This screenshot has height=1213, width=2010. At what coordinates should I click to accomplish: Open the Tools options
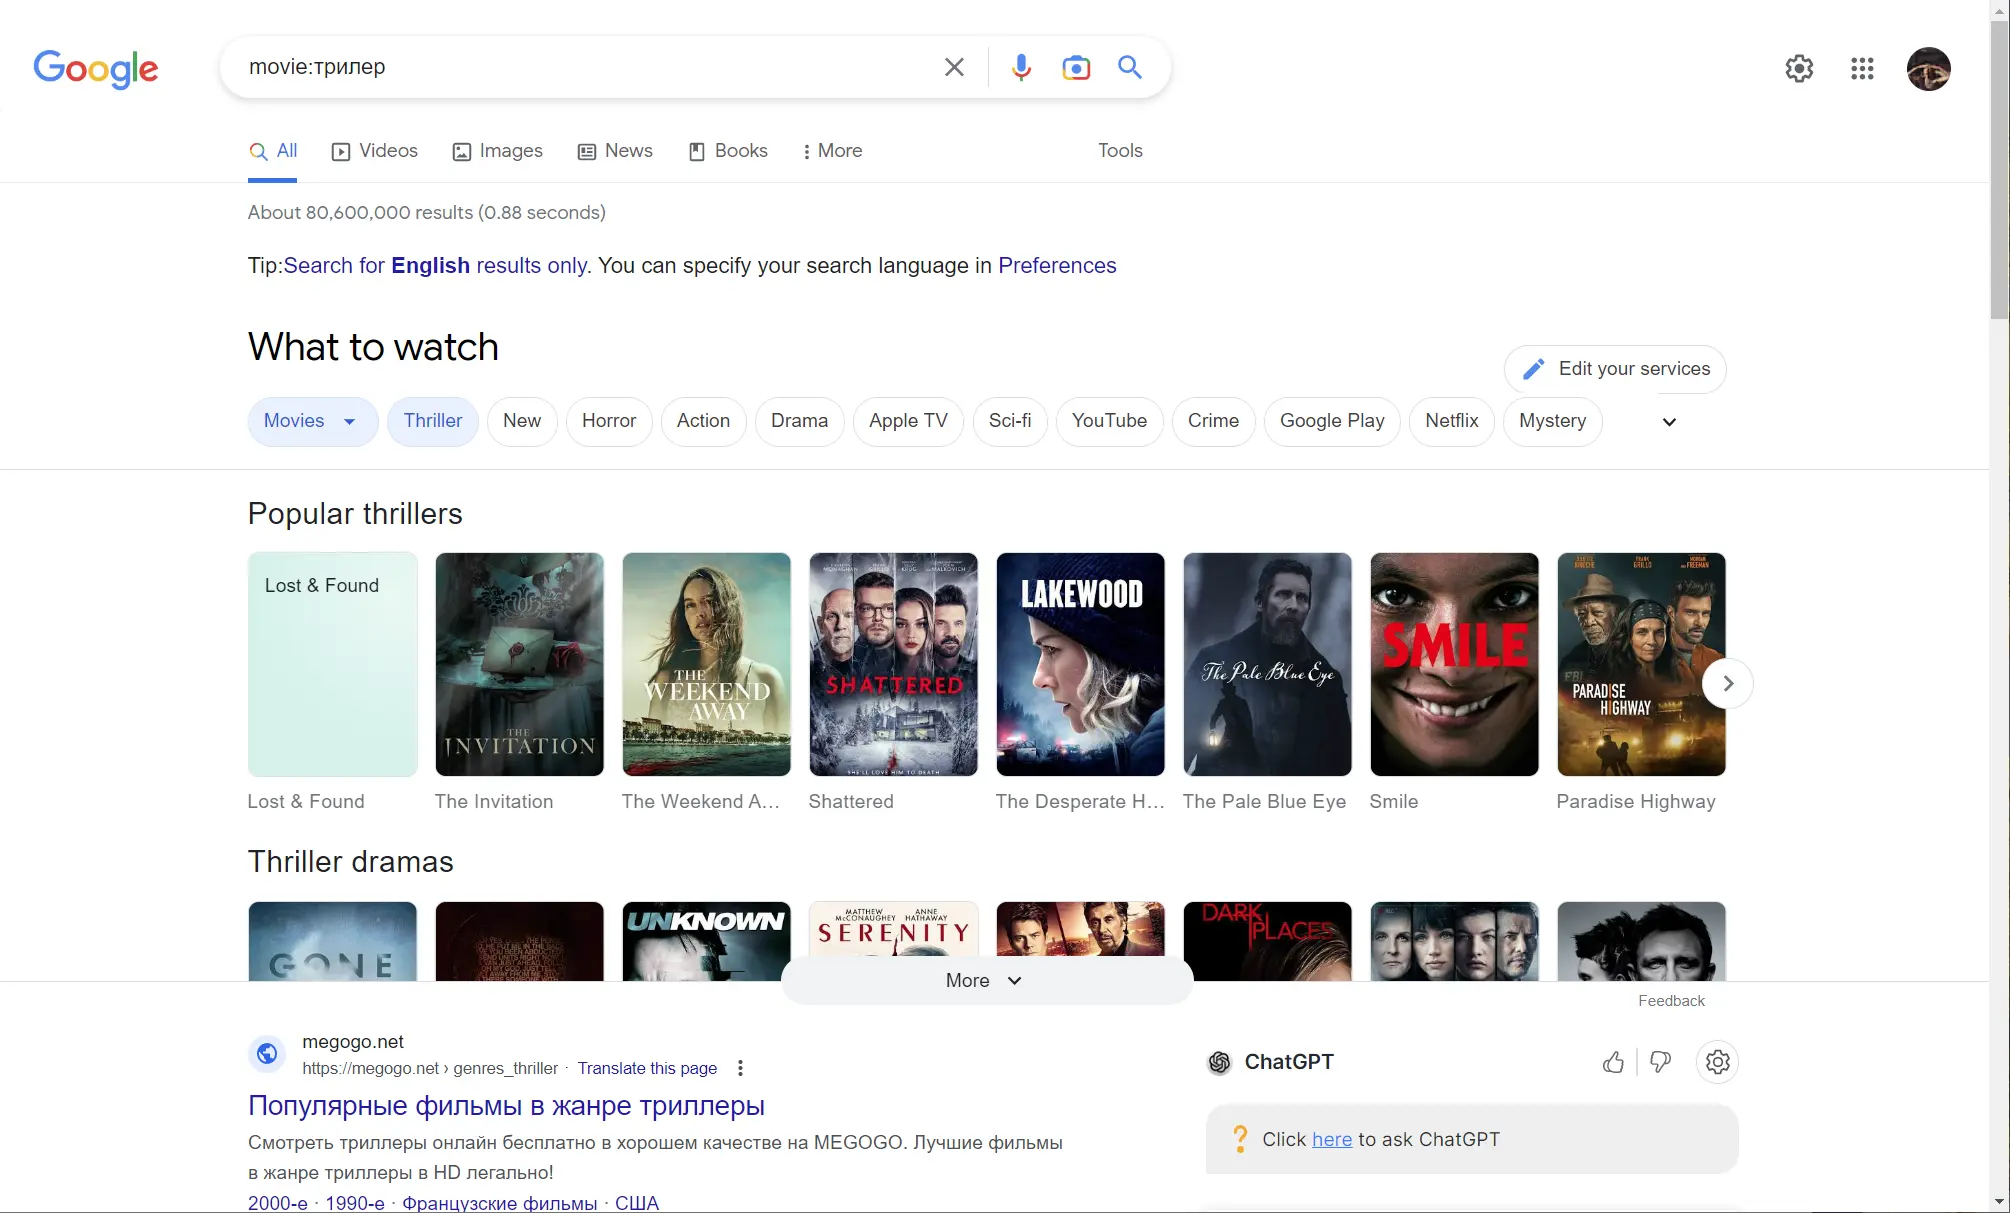point(1120,151)
